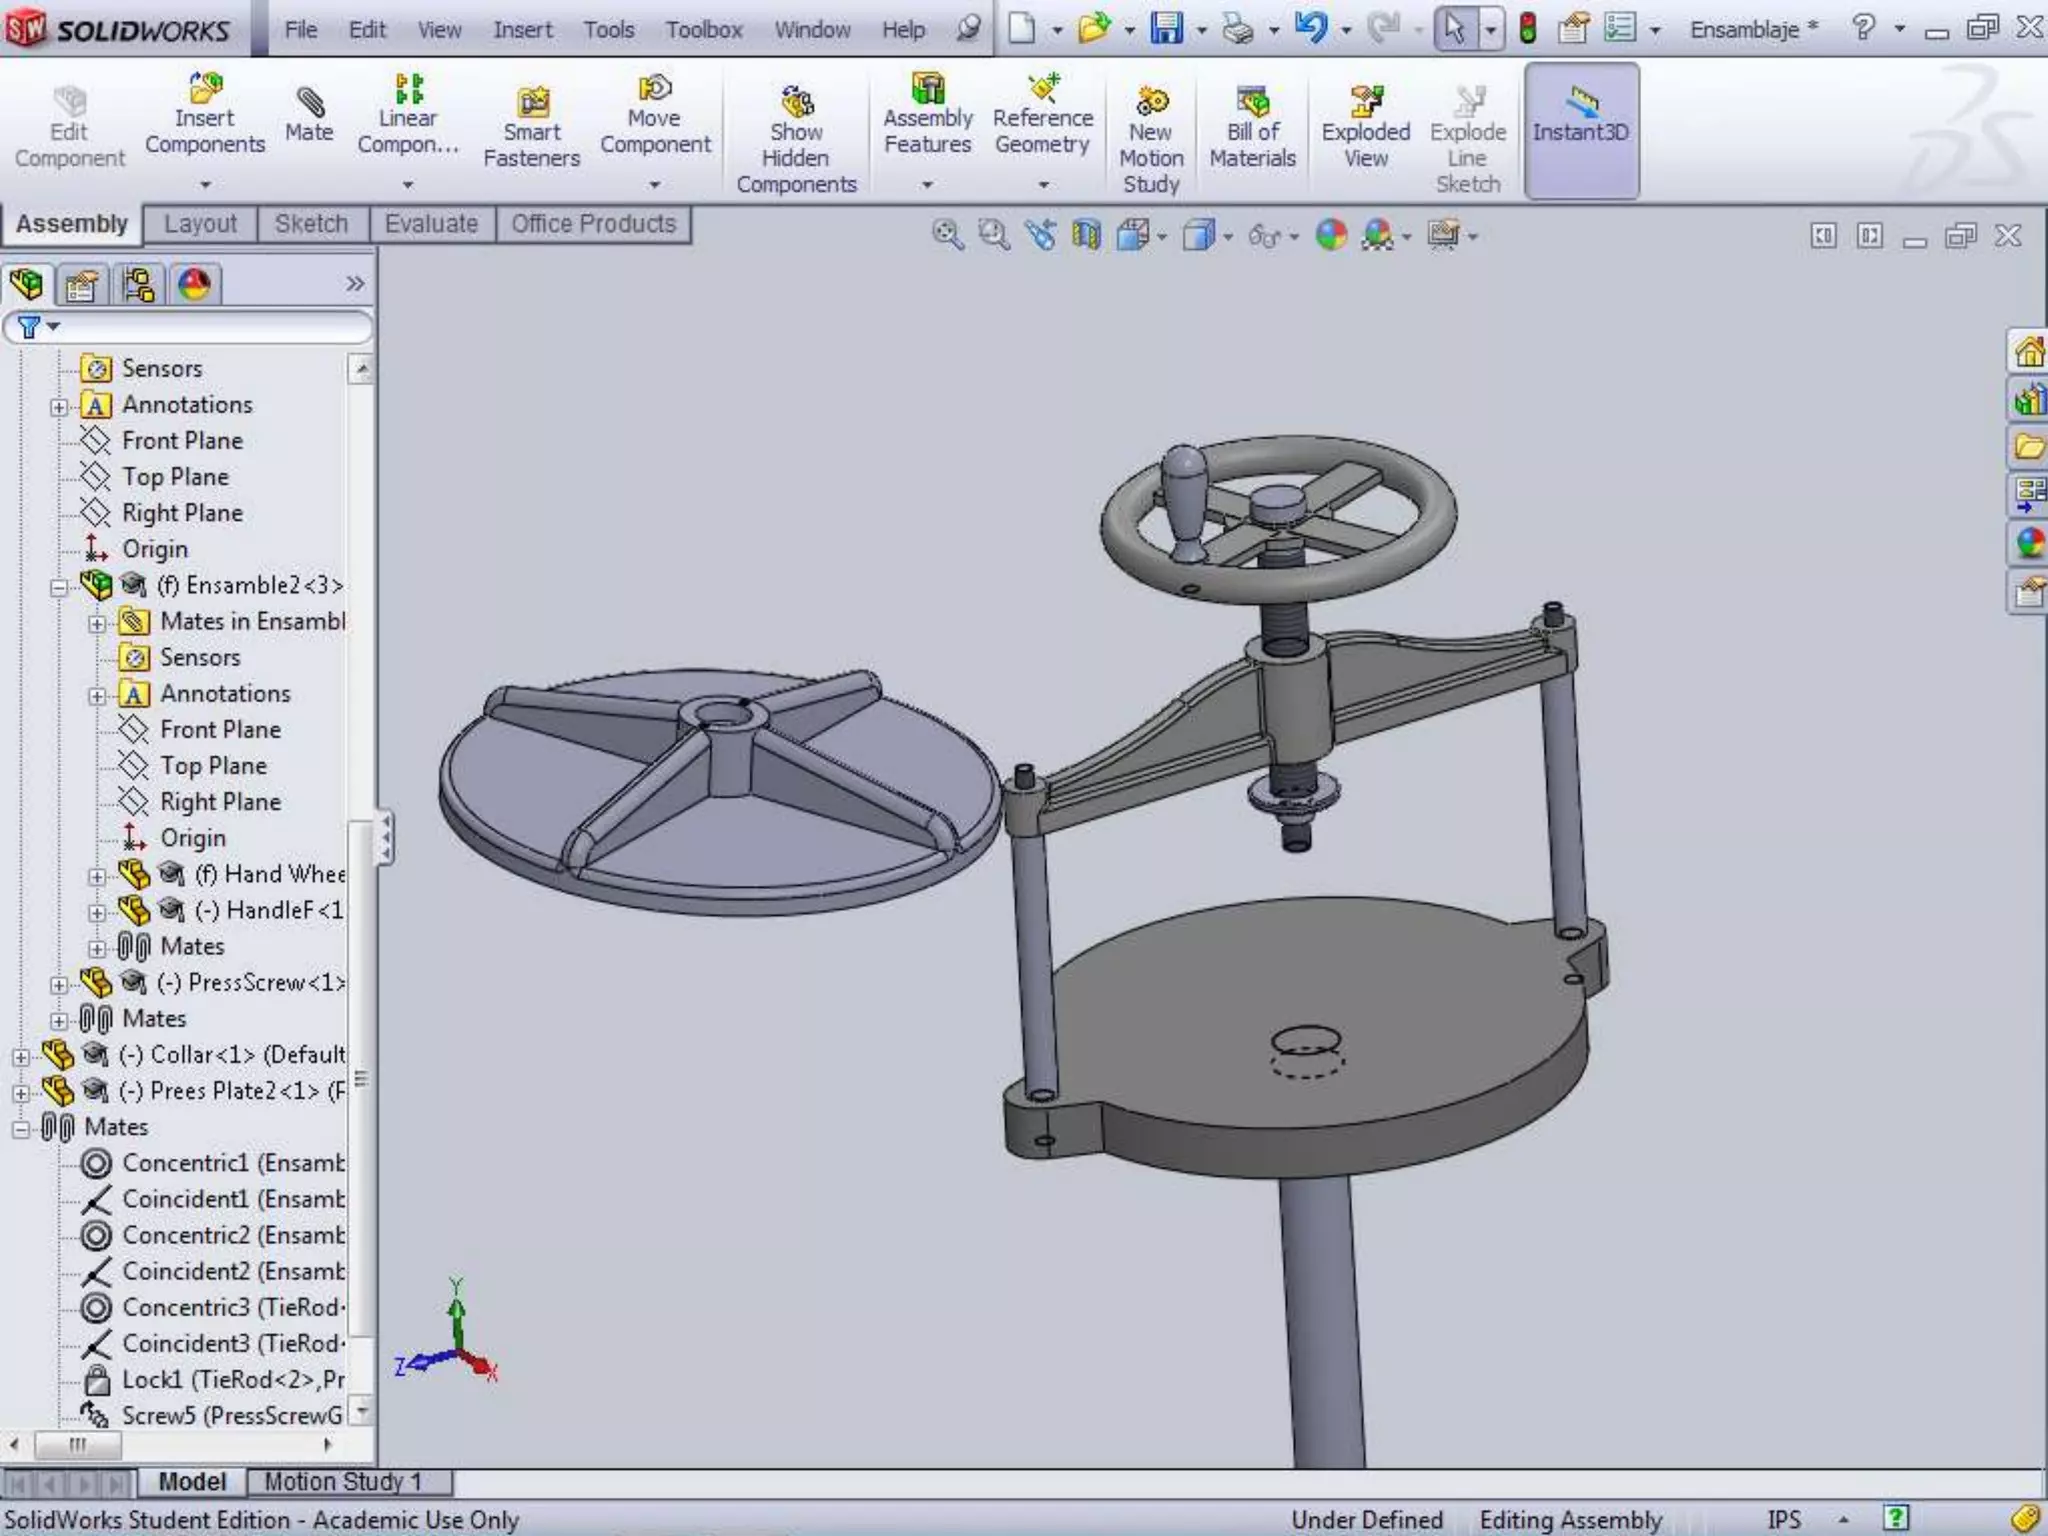Click the Mate tool icon

click(309, 104)
